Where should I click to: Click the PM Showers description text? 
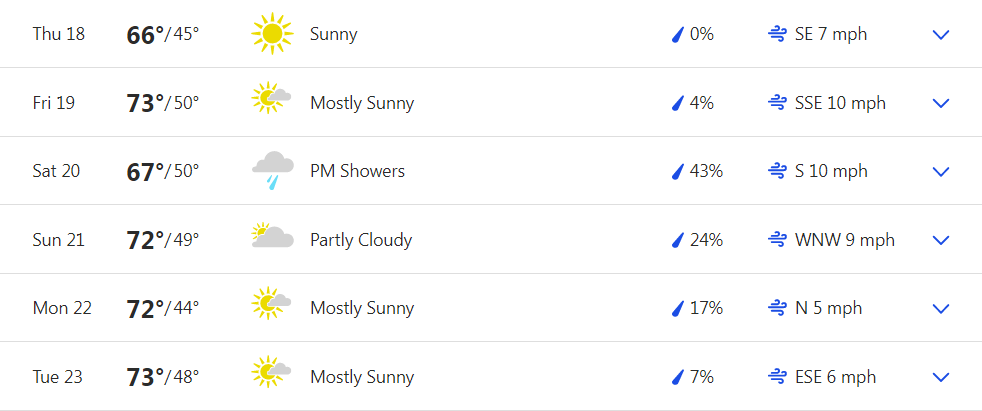(358, 171)
